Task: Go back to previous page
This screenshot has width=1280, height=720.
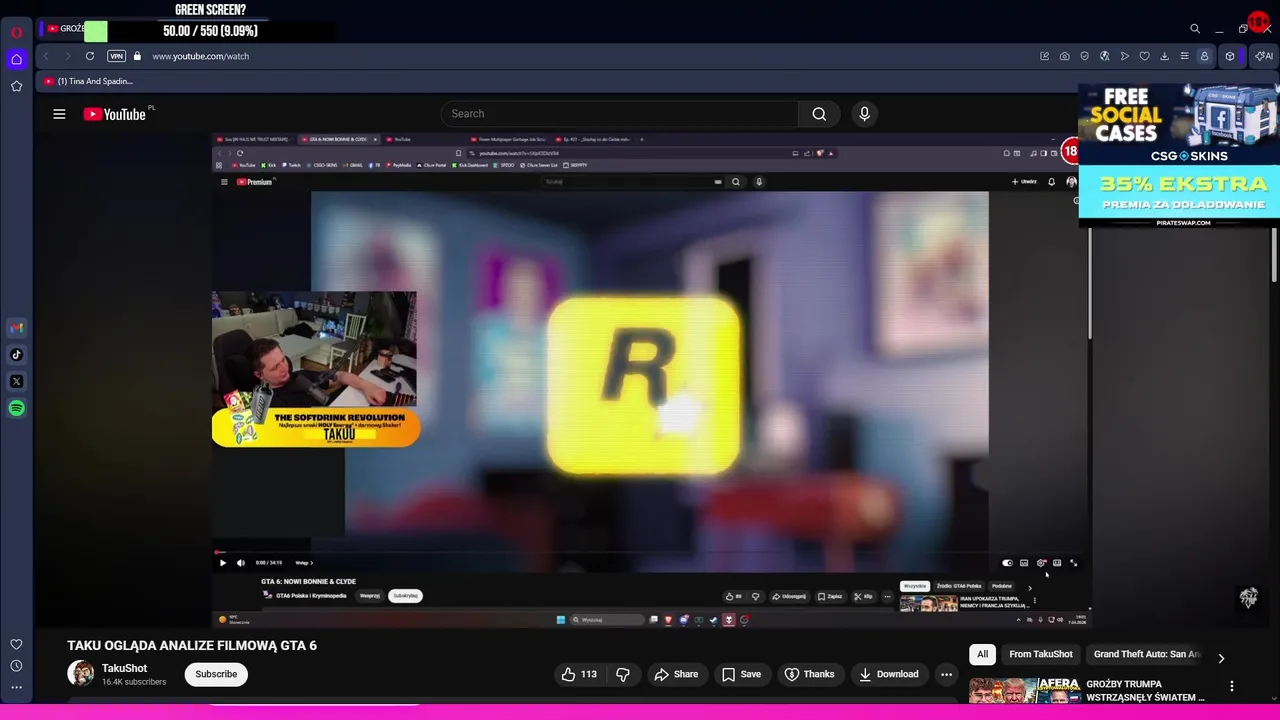Action: (46, 56)
